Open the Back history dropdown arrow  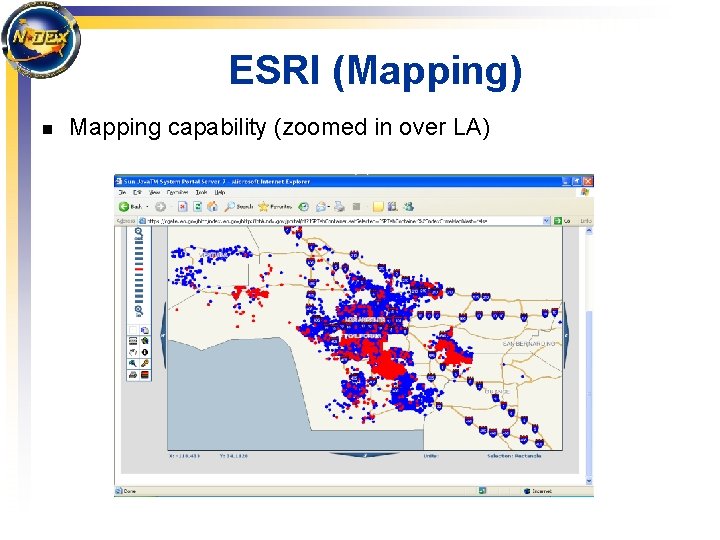pyautogui.click(x=147, y=207)
